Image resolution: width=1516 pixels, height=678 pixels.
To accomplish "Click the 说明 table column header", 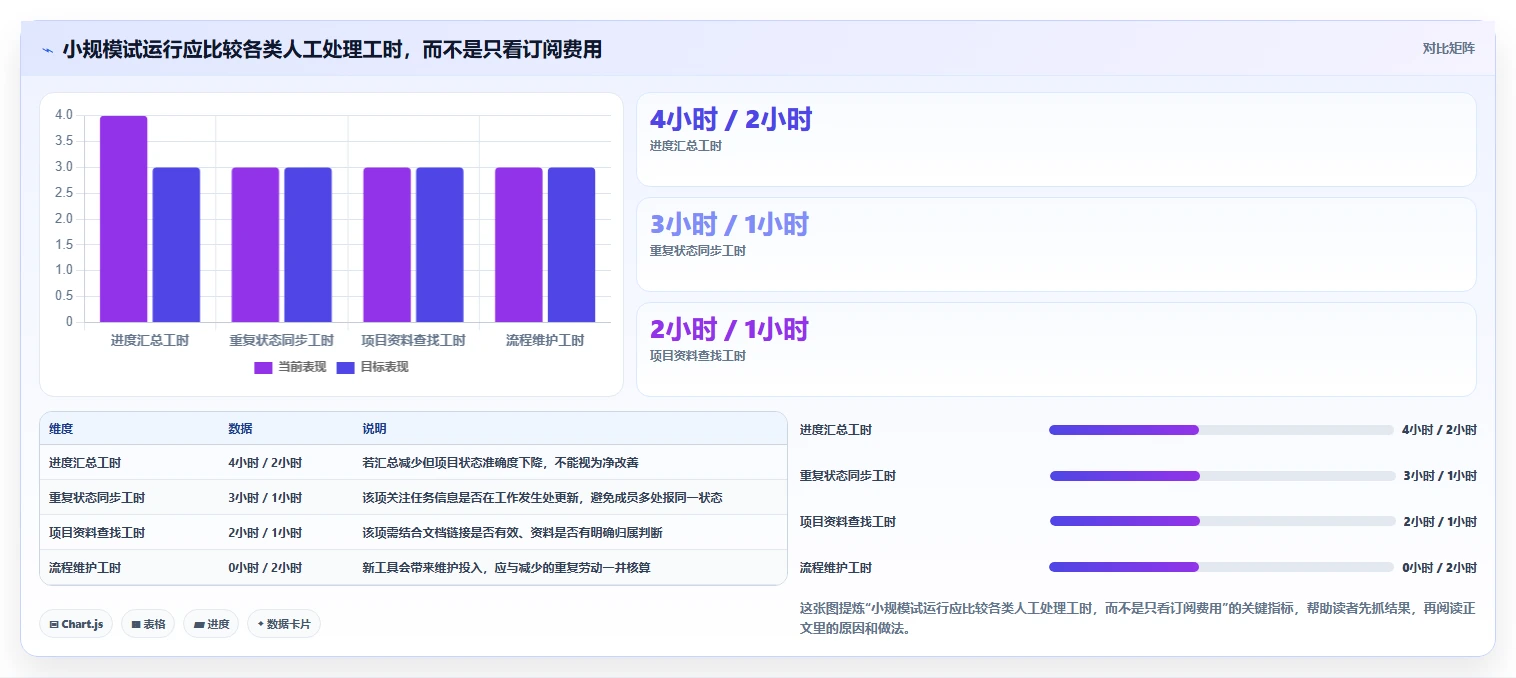I will [x=374, y=429].
